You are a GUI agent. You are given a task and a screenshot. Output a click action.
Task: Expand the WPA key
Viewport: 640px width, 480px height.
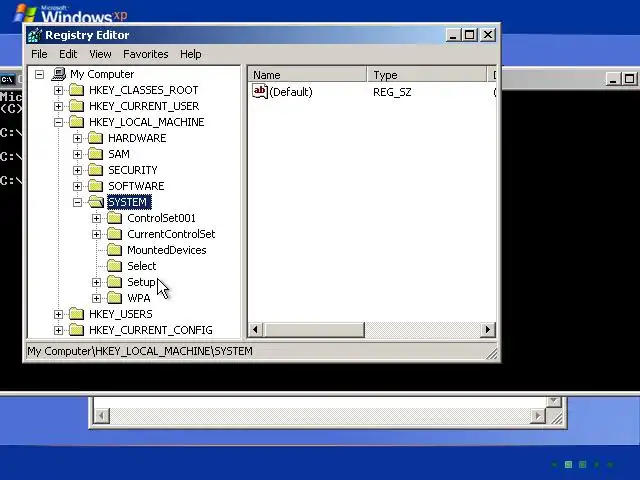97,298
